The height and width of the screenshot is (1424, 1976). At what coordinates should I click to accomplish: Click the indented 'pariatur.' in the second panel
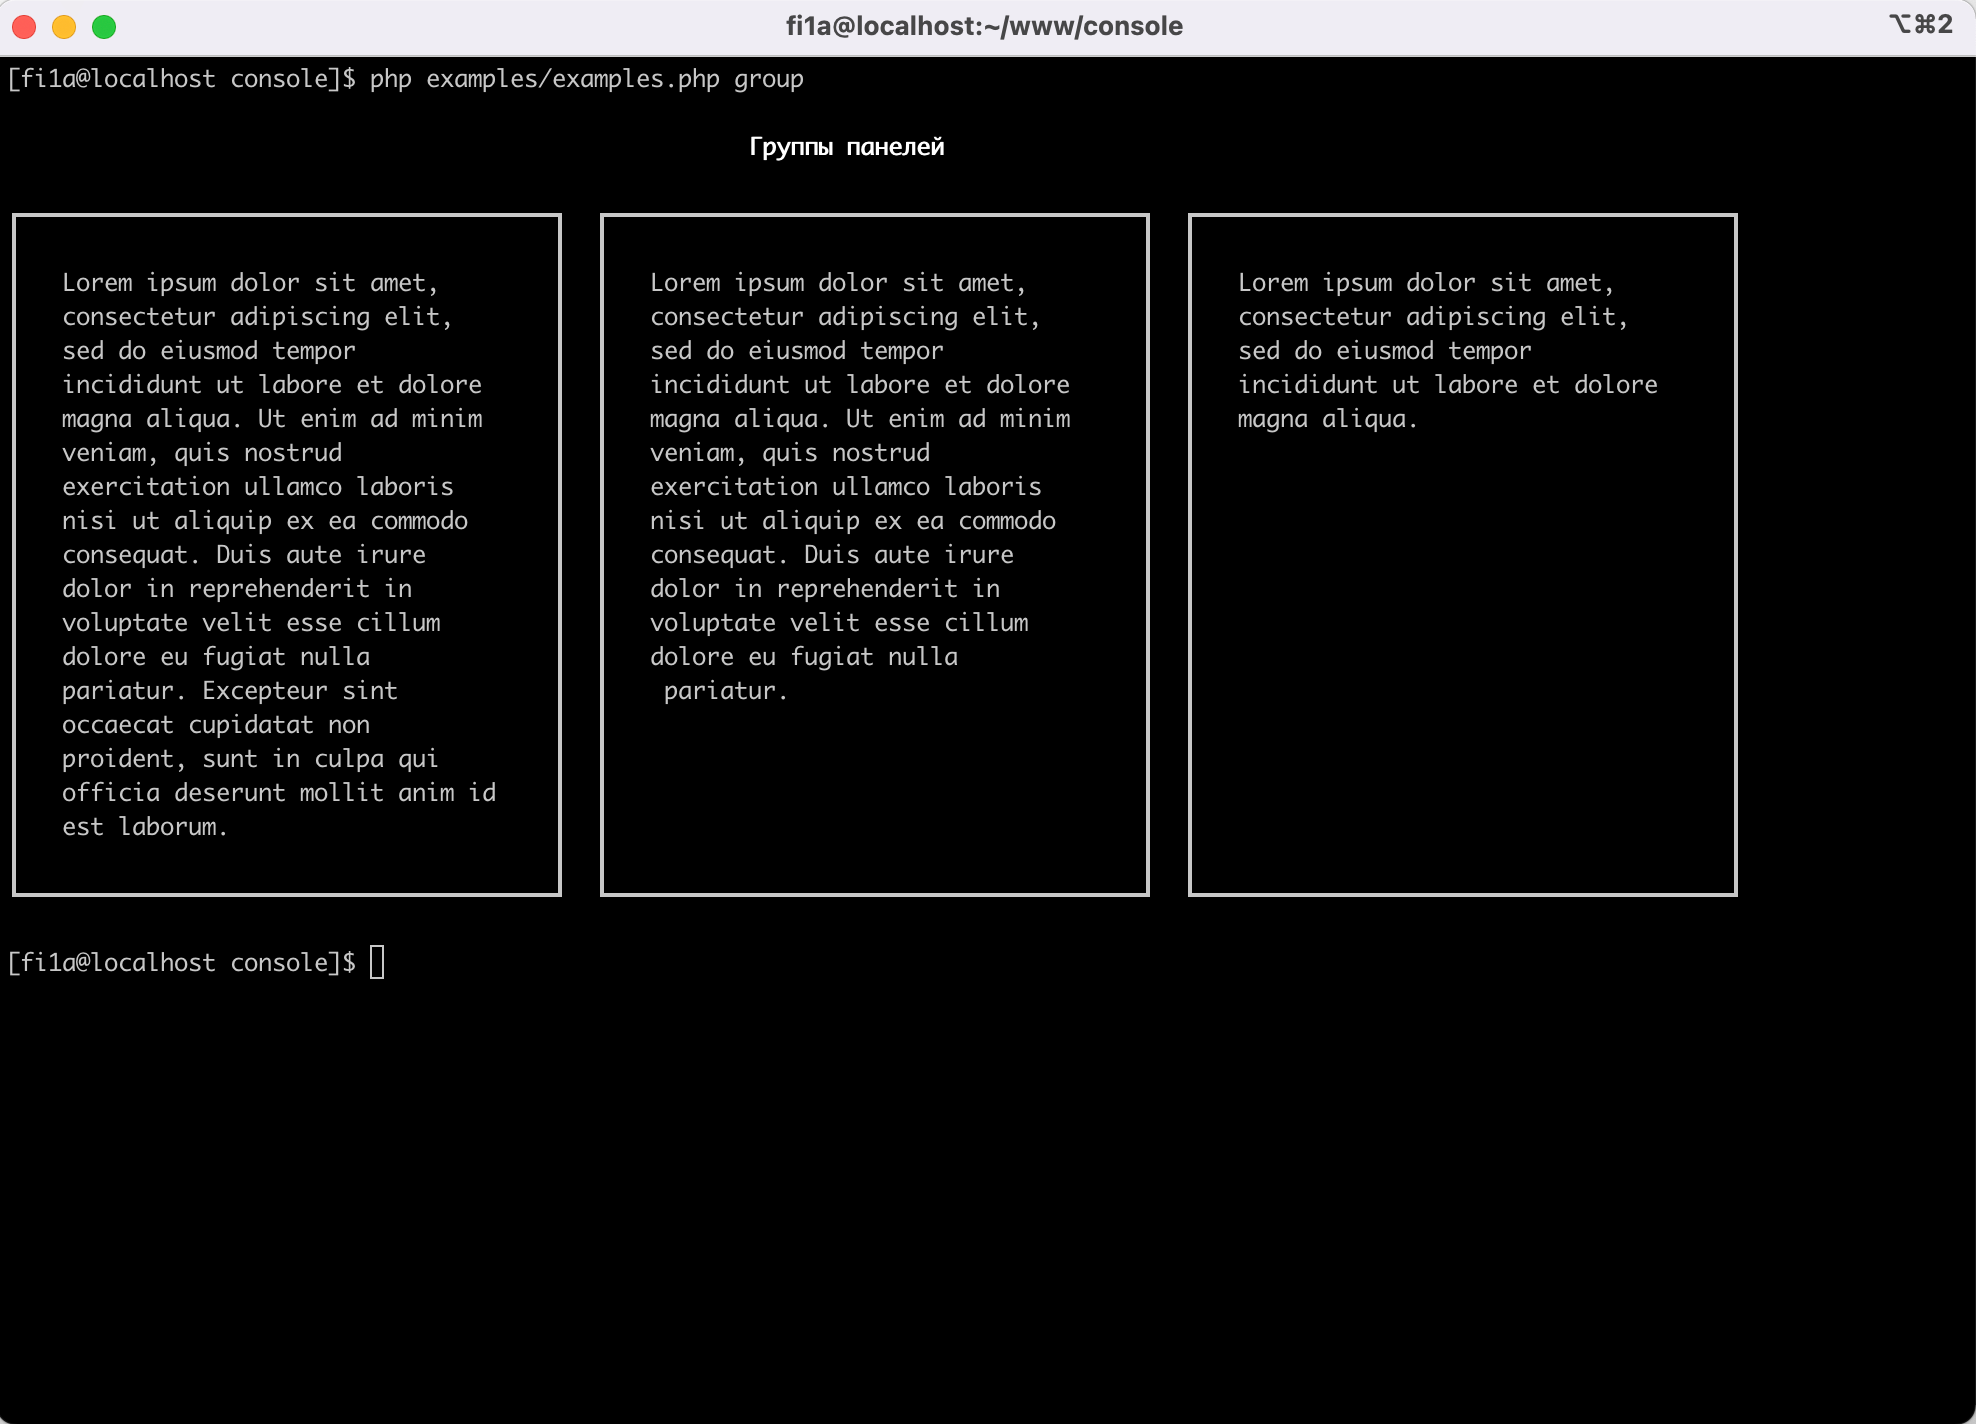click(x=726, y=691)
